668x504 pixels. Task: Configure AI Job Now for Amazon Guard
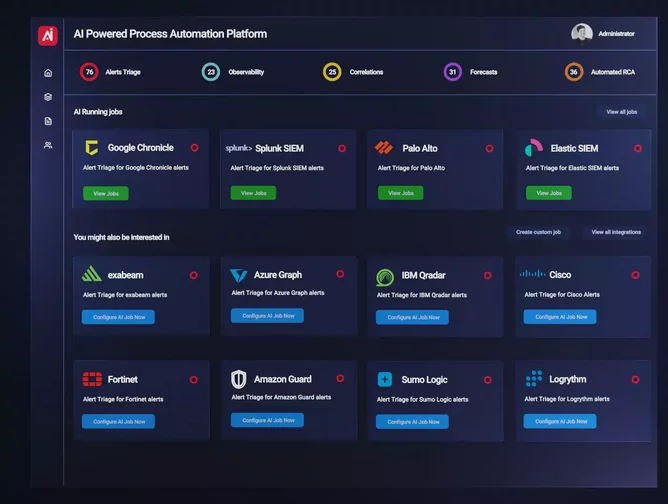click(268, 420)
